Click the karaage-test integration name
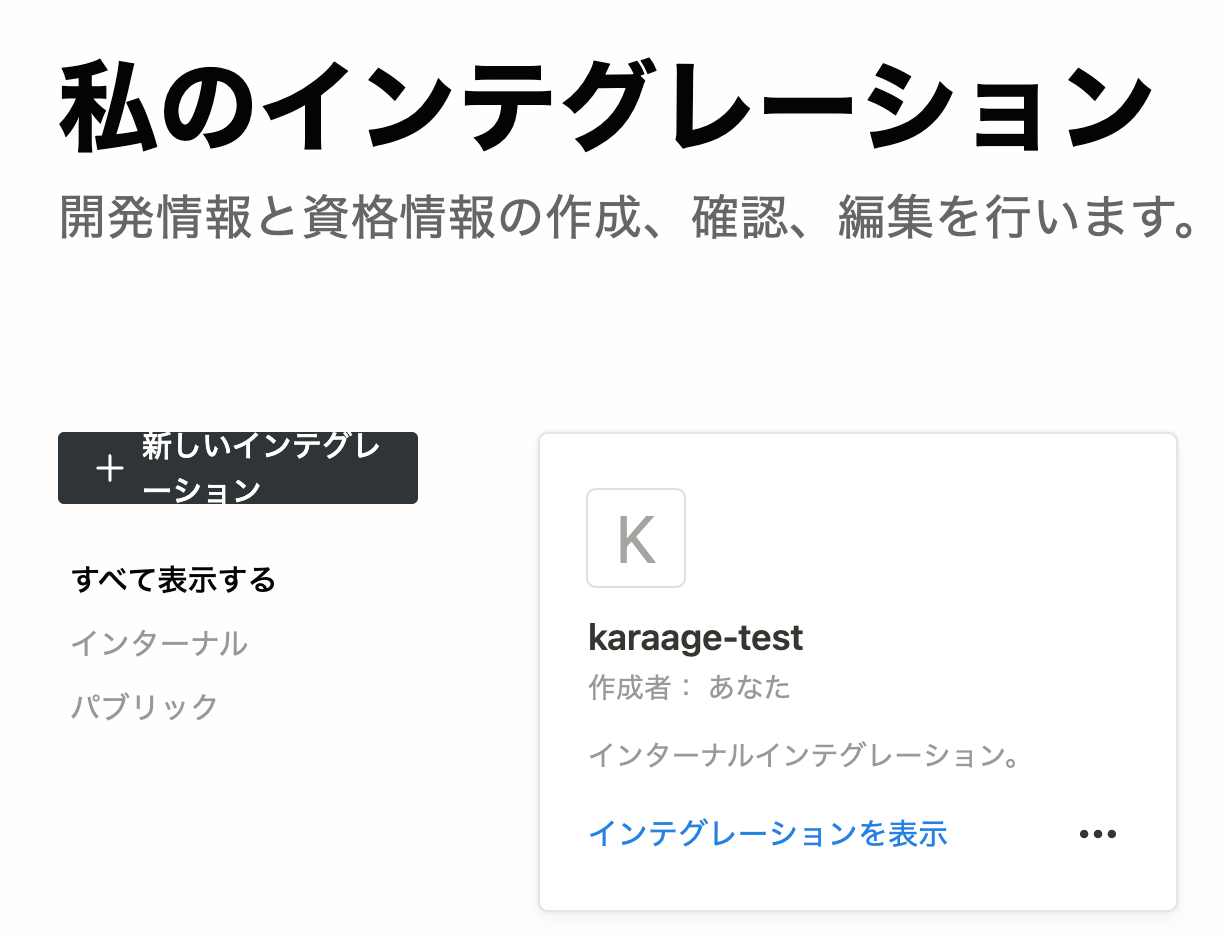Image resolution: width=1228 pixels, height=934 pixels. (x=696, y=638)
